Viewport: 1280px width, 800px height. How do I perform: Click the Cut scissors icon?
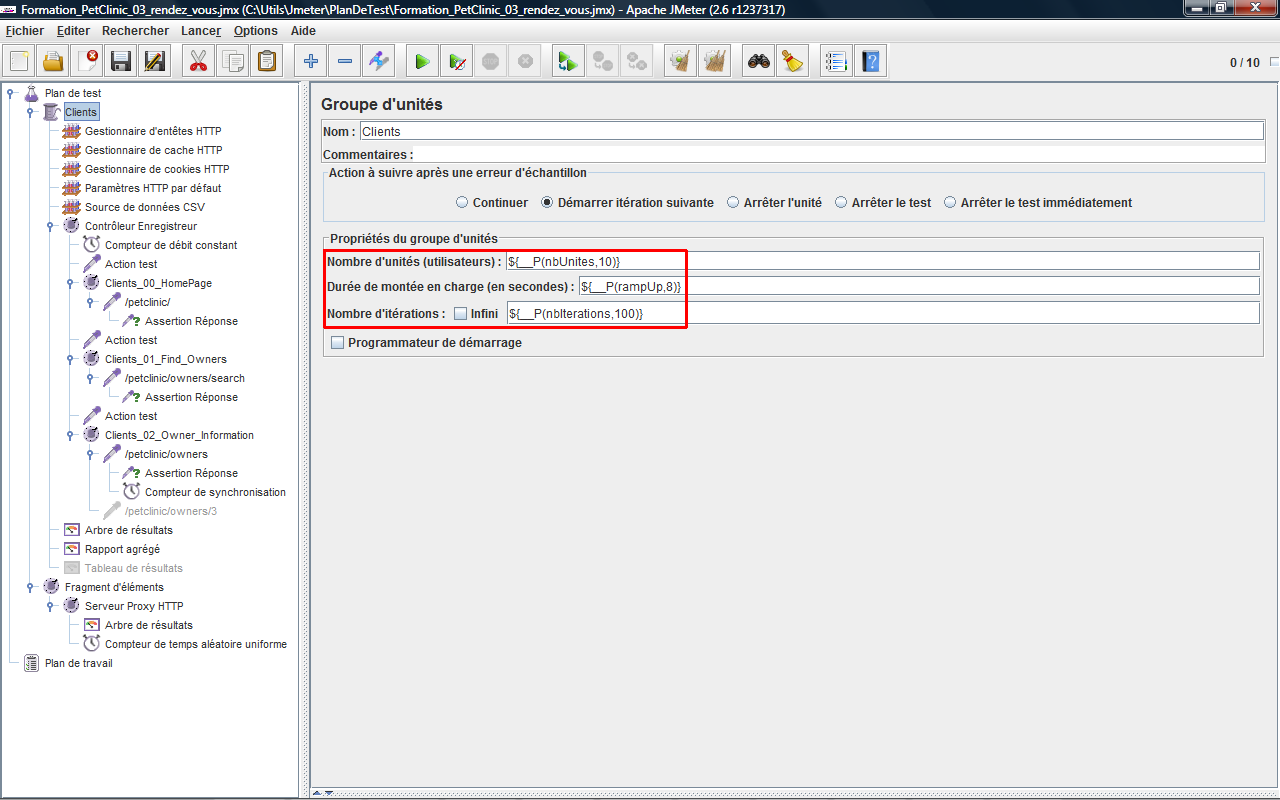[198, 62]
